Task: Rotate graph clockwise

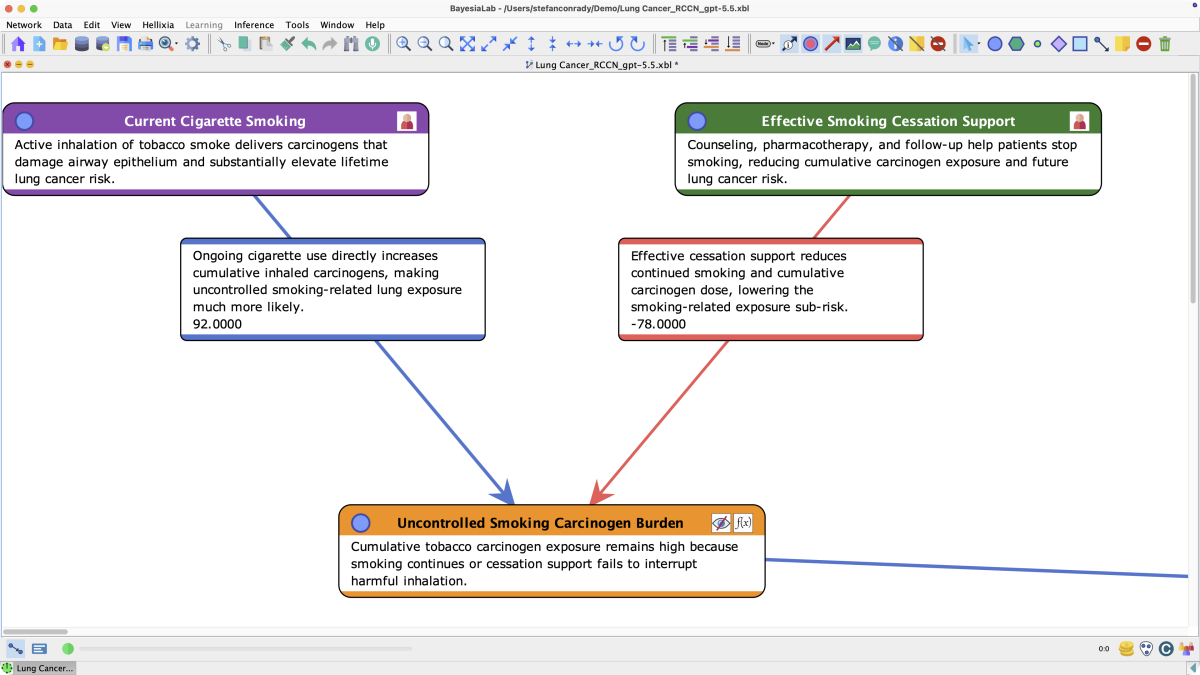Action: click(x=637, y=44)
